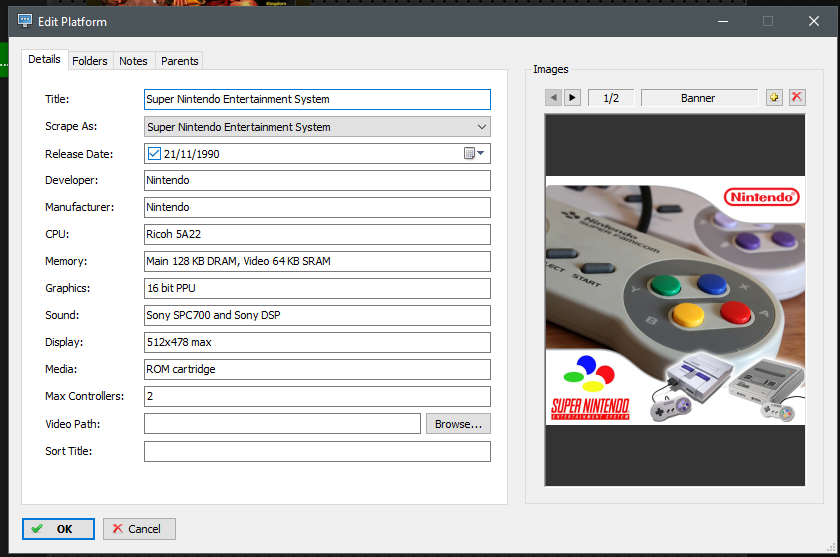Toggle the Release Date checkbox
The width and height of the screenshot is (840, 557).
pos(154,154)
